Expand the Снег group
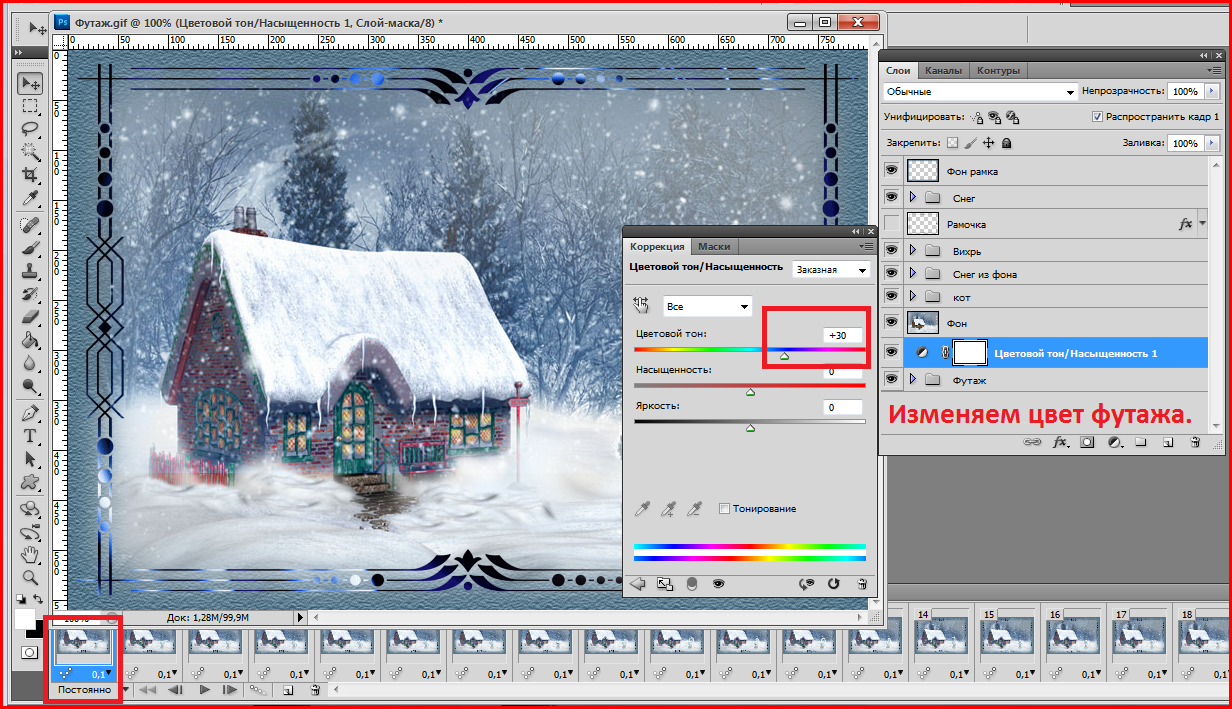The width and height of the screenshot is (1232, 709). 912,198
